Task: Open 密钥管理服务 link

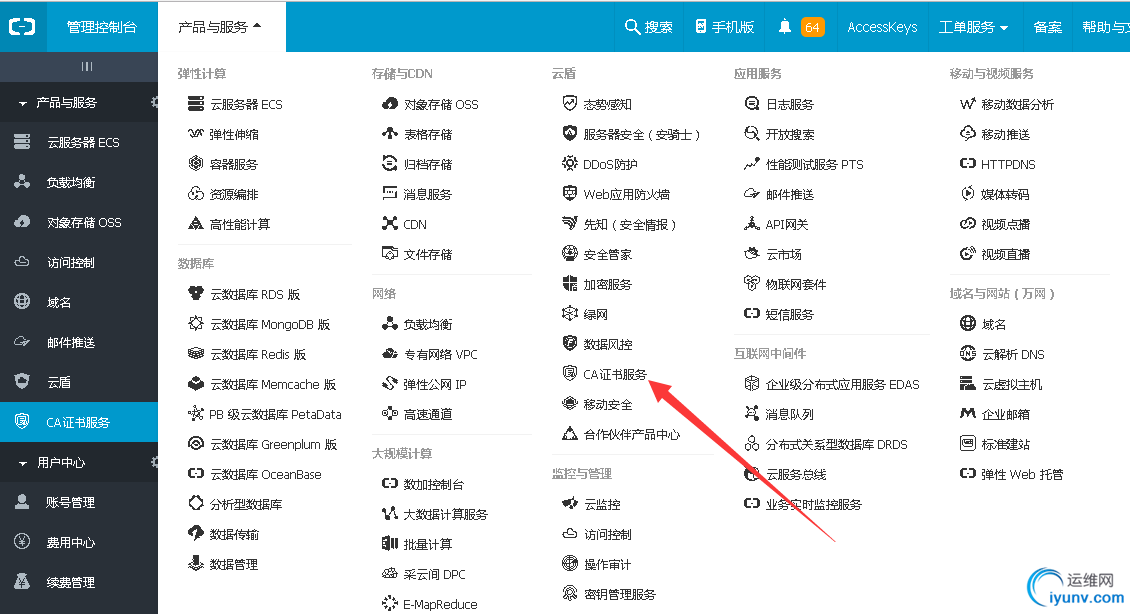Action: pyautogui.click(x=620, y=594)
